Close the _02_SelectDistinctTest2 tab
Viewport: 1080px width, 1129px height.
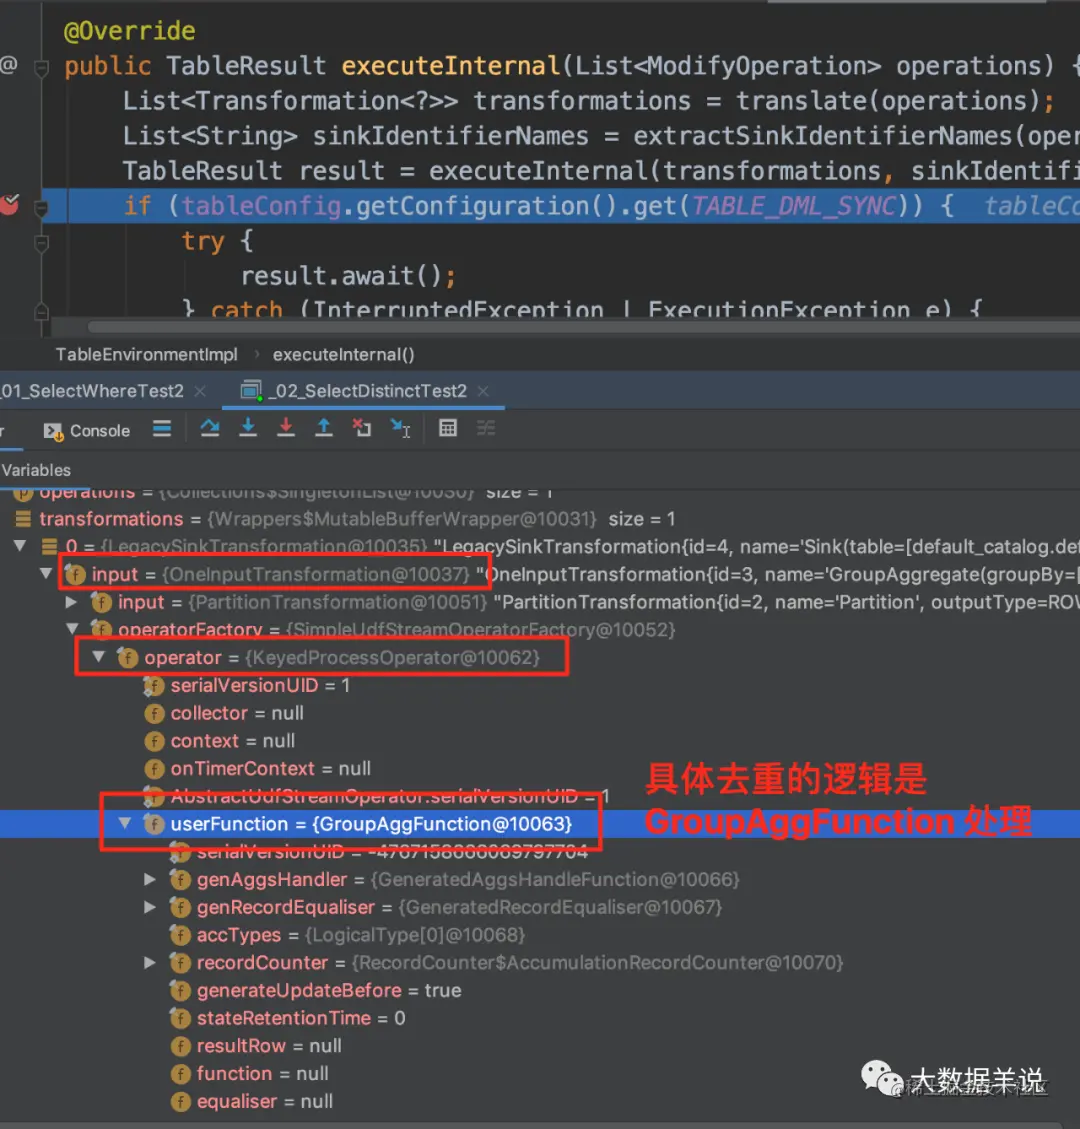483,391
